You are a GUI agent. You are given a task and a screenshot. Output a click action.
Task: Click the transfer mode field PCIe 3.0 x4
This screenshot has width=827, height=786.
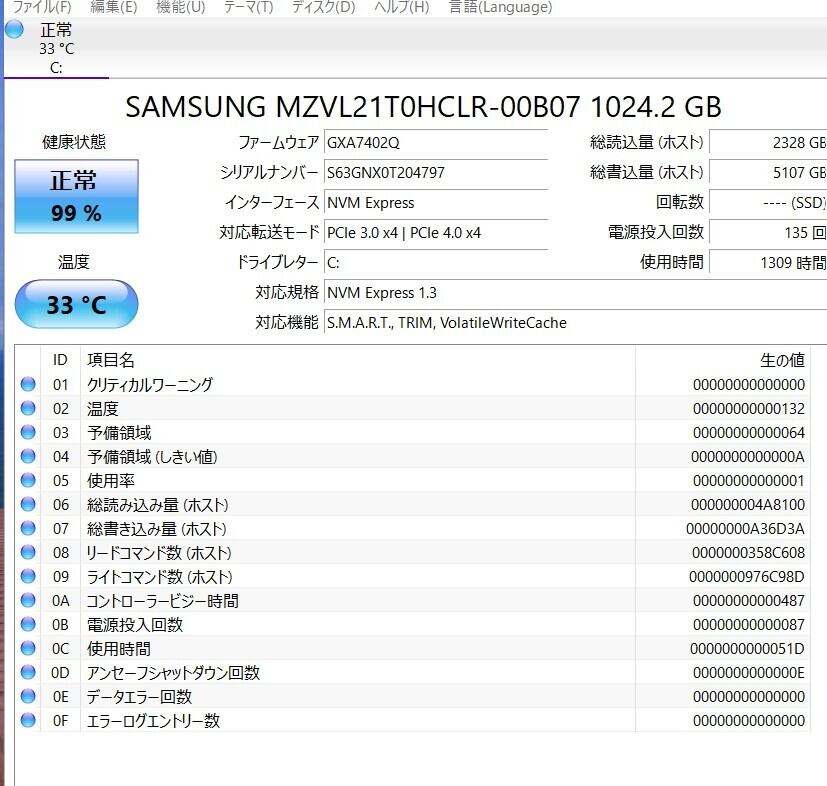[x=436, y=233]
